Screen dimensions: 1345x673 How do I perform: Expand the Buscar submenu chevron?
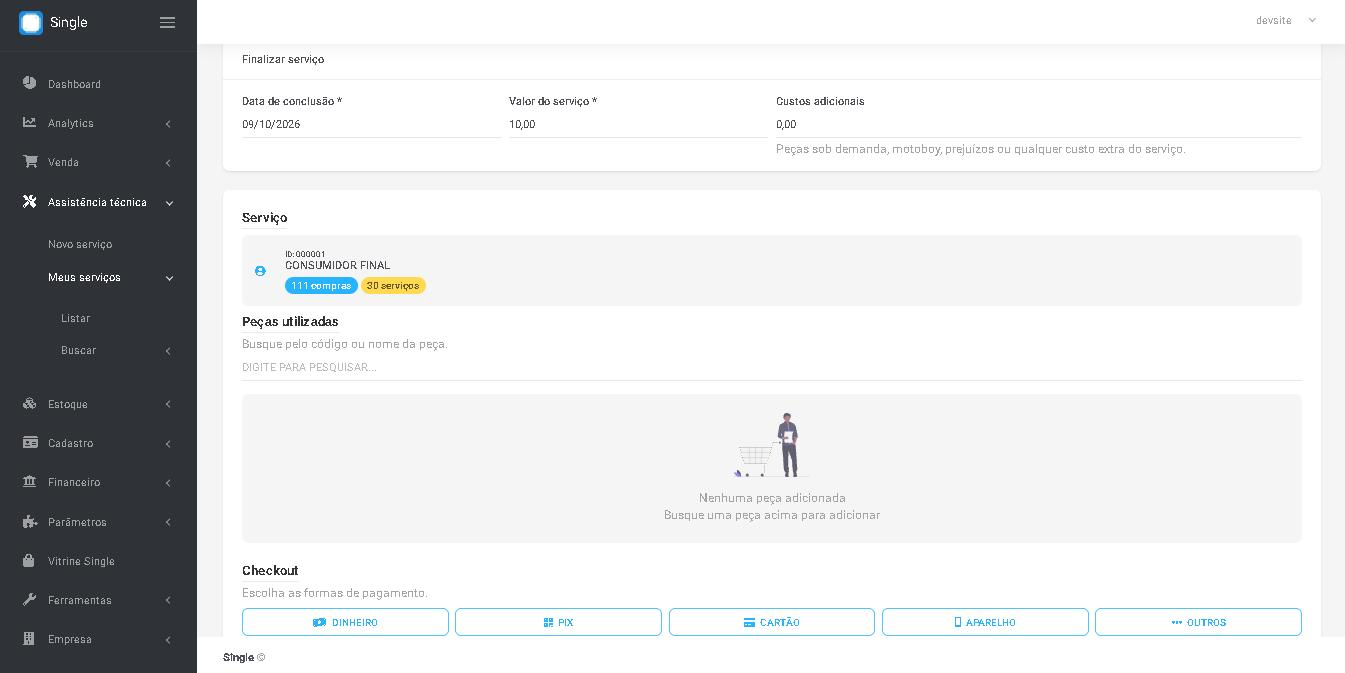tap(168, 351)
